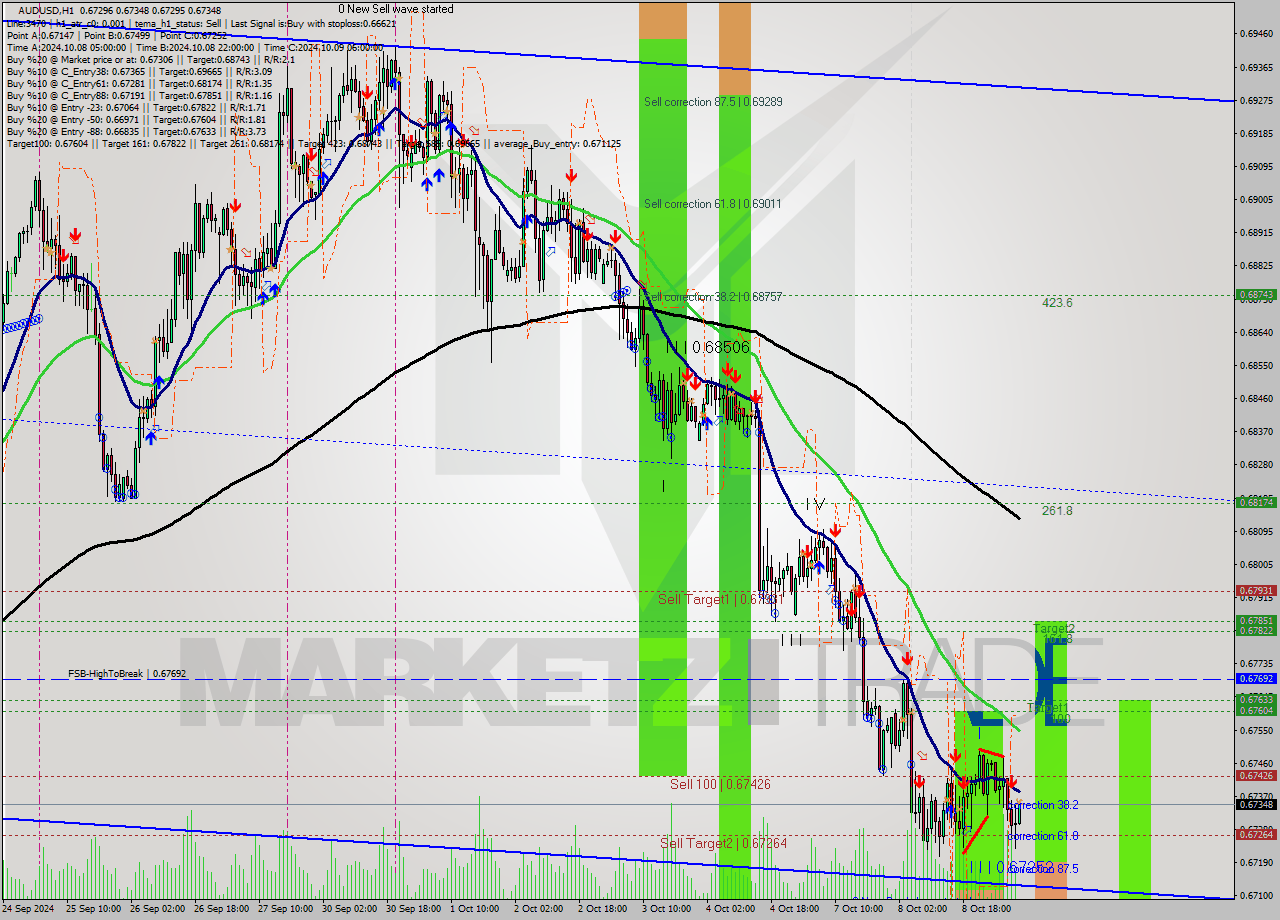Click the blue 0.67692 price tag on axis
The width and height of the screenshot is (1280, 920).
1257,678
